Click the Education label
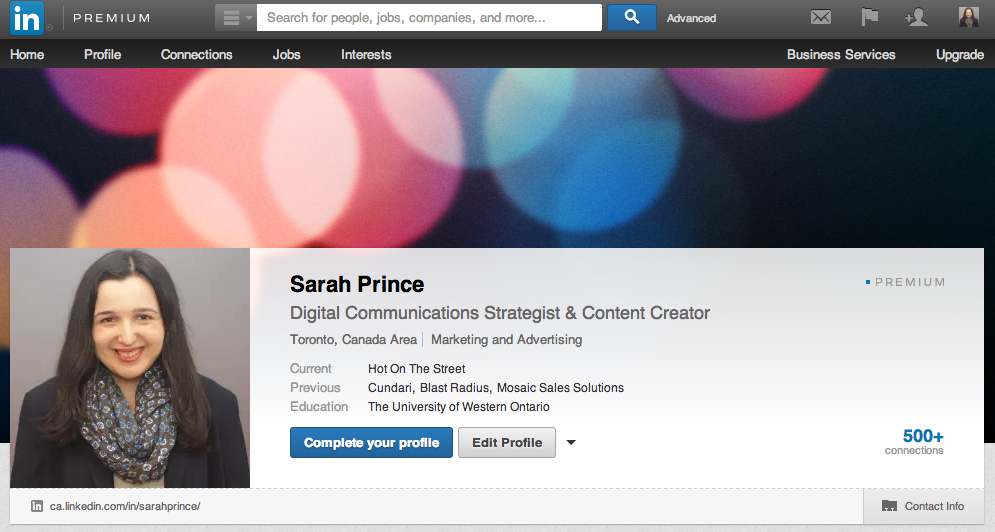 319,407
